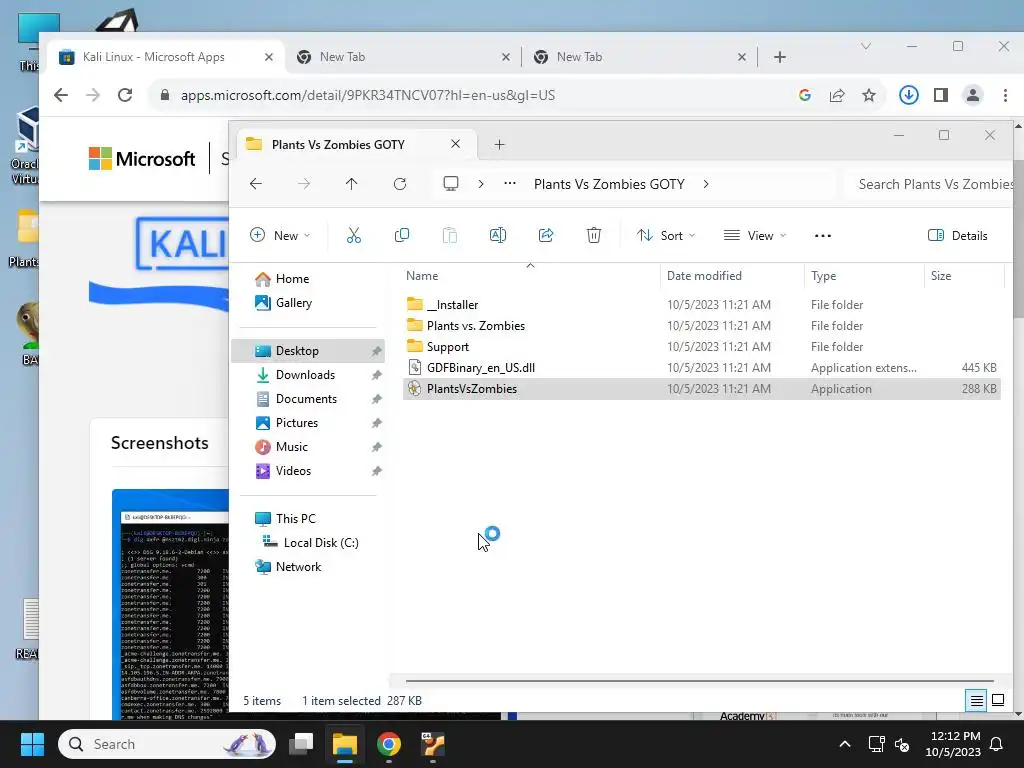Bookmark this page with star icon
This screenshot has width=1024, height=768.
(869, 95)
